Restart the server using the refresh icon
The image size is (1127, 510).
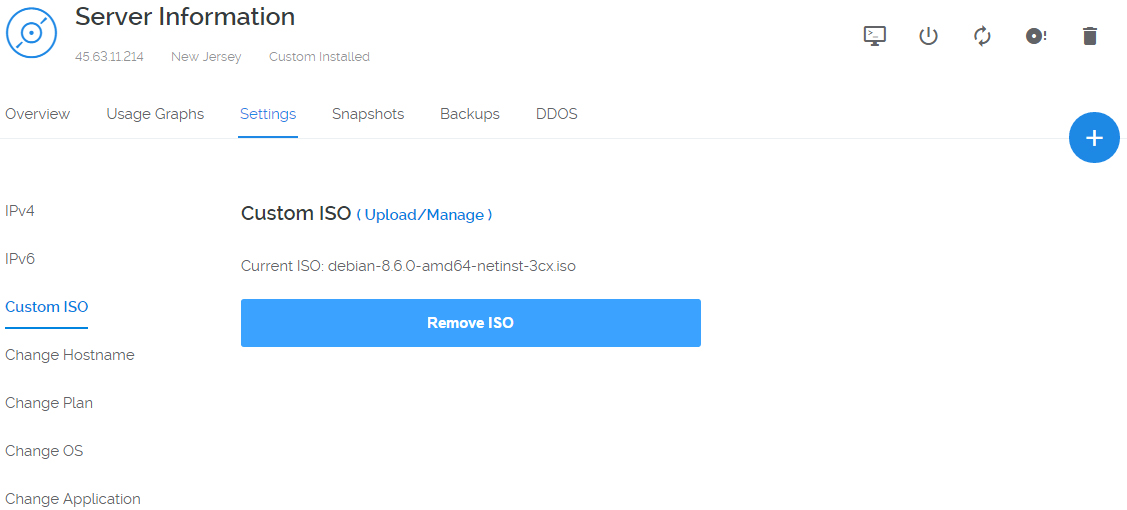[x=982, y=36]
